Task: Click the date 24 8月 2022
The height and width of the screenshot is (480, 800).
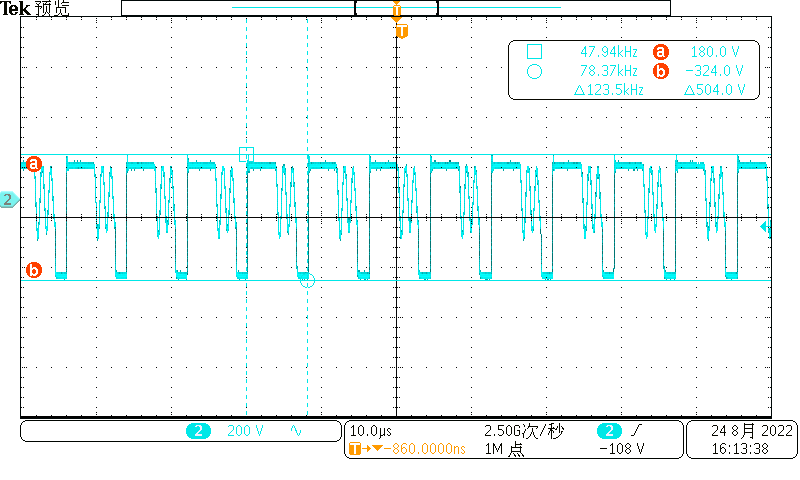Action: pos(752,431)
